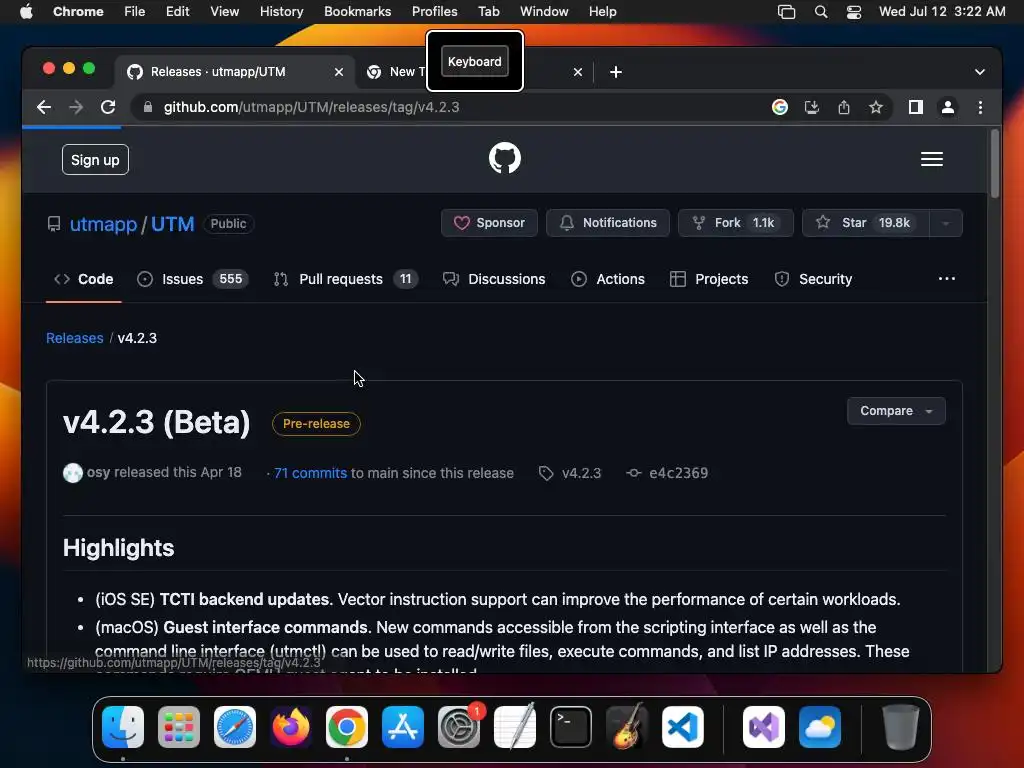Open the repository tabs overflow ellipsis
The image size is (1024, 768).
pyautogui.click(x=946, y=279)
